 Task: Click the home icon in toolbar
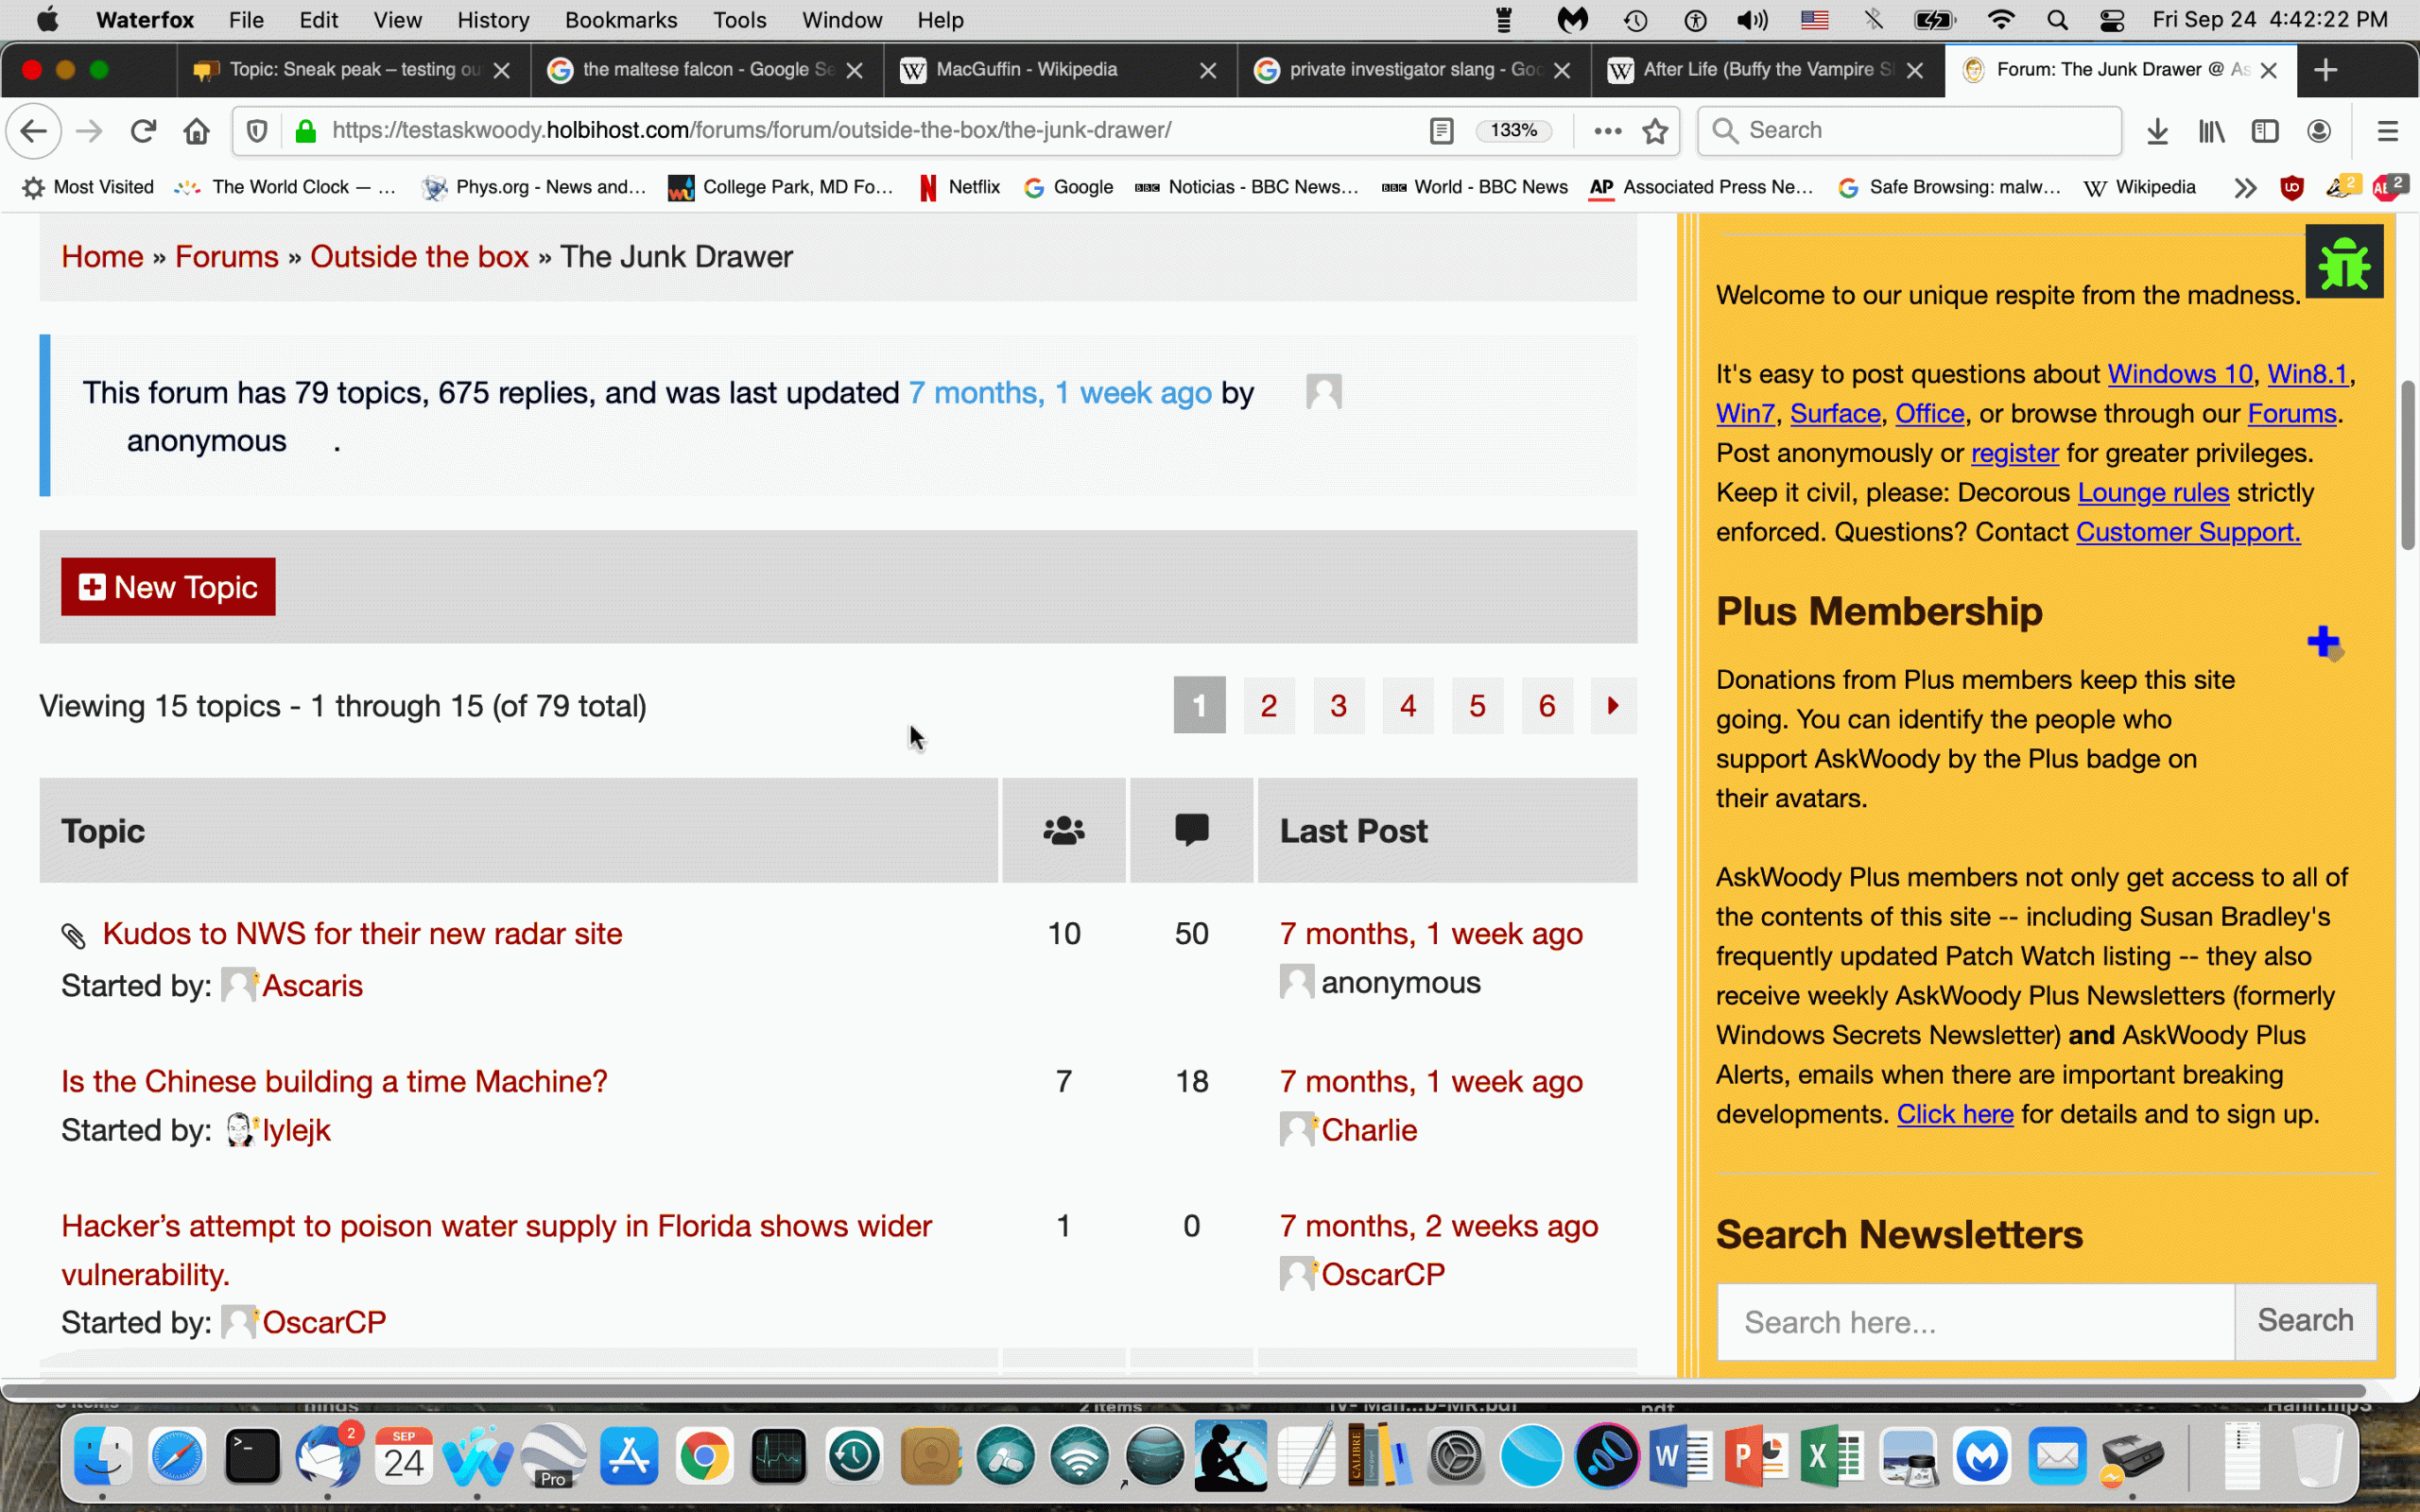click(197, 131)
